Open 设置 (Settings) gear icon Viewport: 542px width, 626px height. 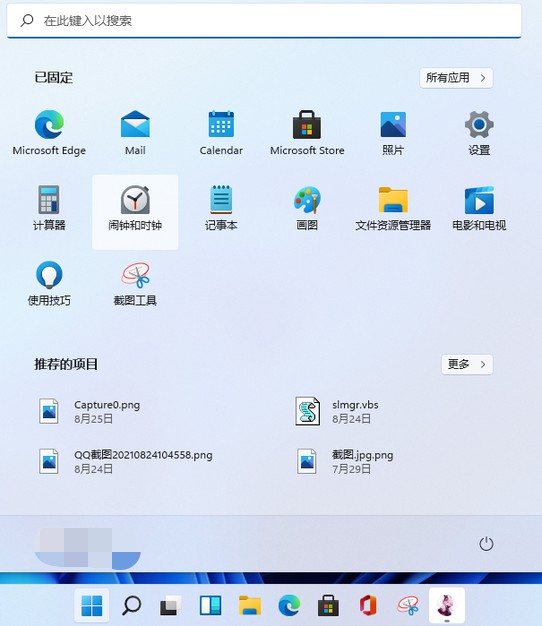pos(479,134)
